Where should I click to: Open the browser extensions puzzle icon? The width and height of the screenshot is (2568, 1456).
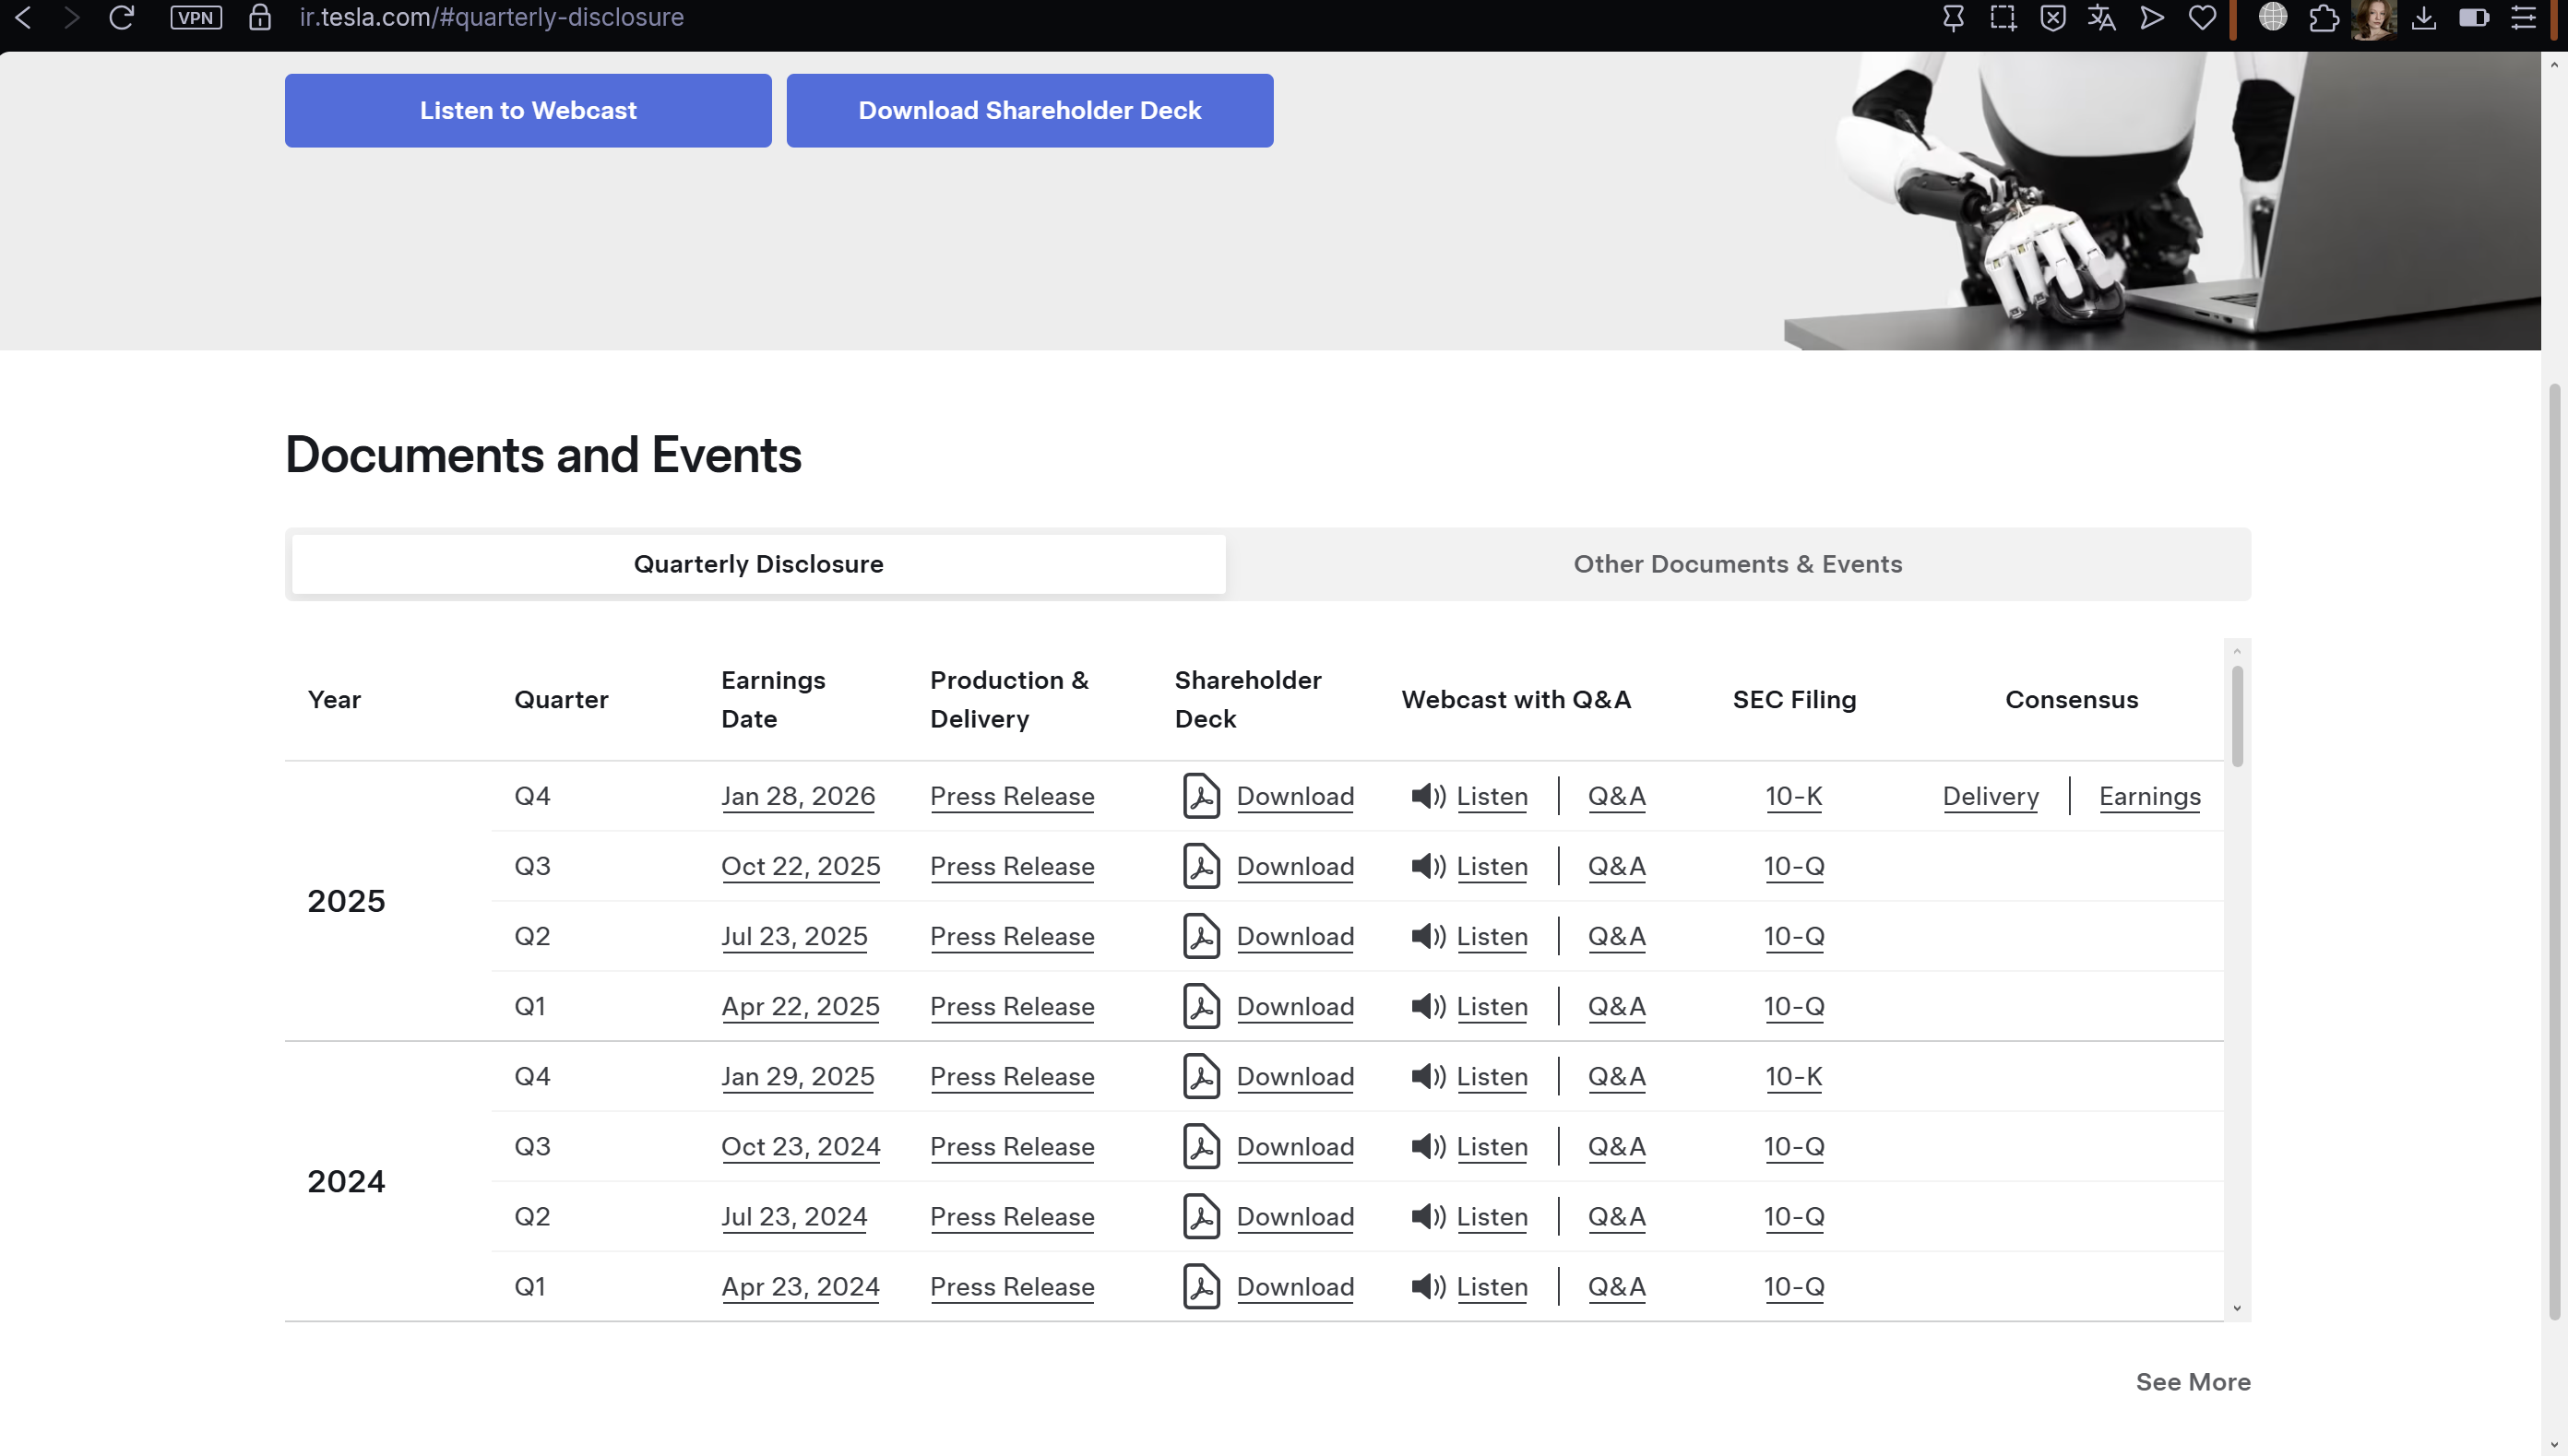(2323, 17)
